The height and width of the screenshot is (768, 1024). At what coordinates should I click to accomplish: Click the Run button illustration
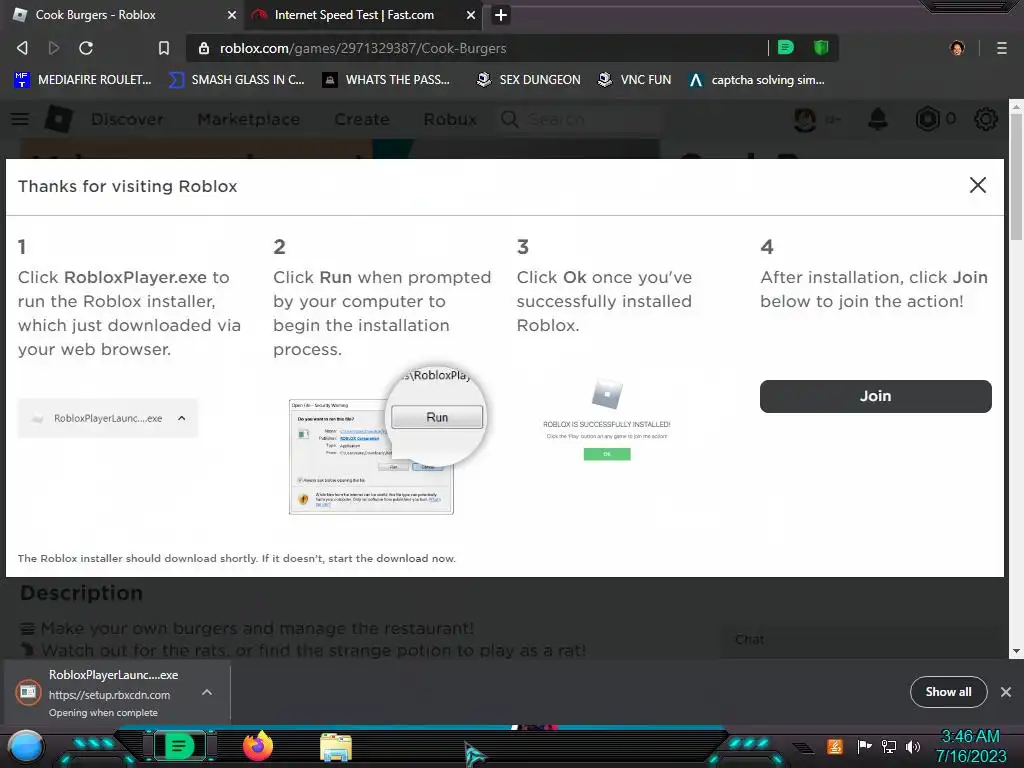point(437,417)
